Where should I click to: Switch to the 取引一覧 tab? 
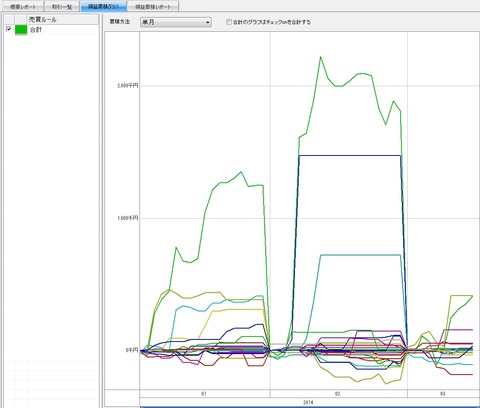pos(62,6)
